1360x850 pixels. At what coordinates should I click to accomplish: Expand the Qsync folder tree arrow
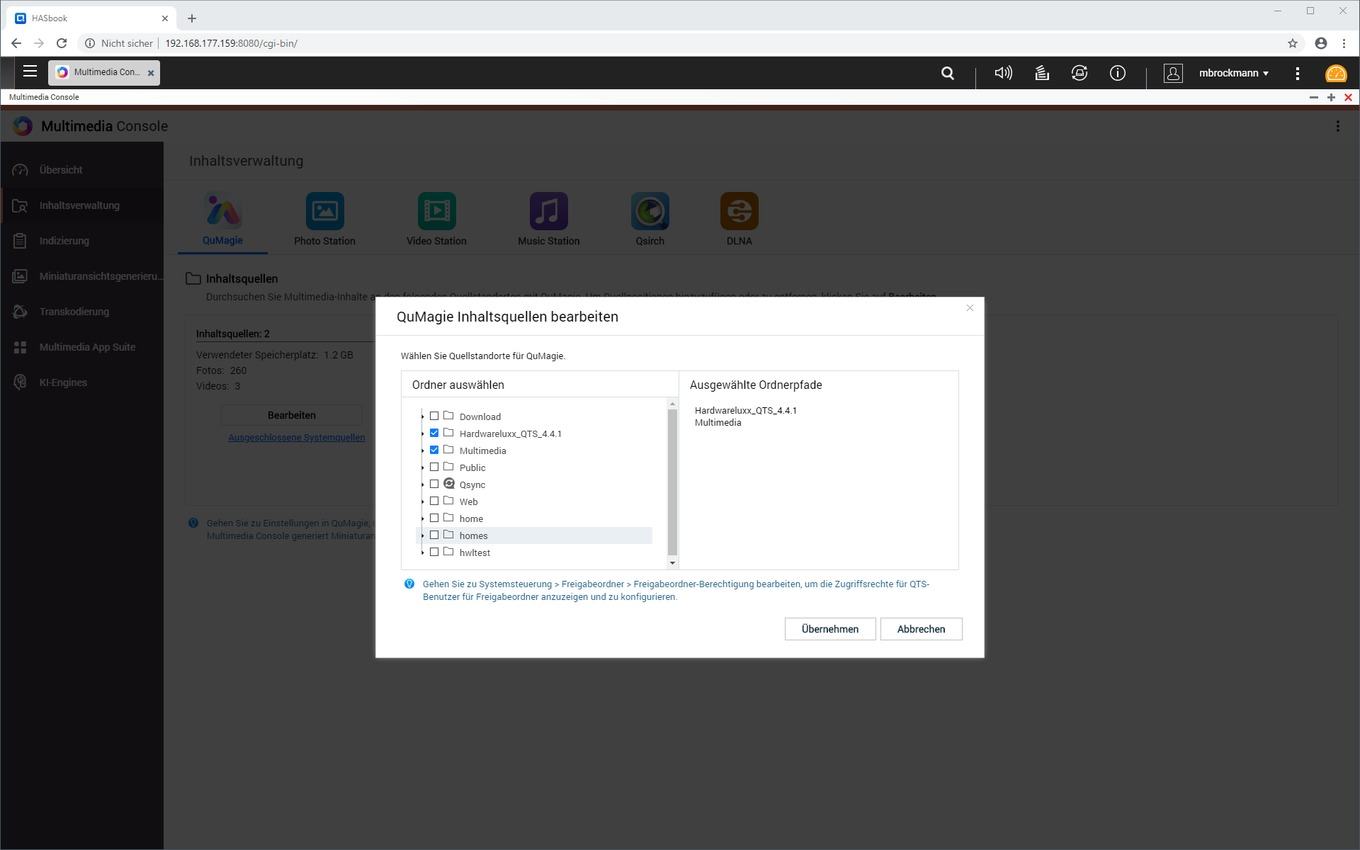tap(422, 485)
